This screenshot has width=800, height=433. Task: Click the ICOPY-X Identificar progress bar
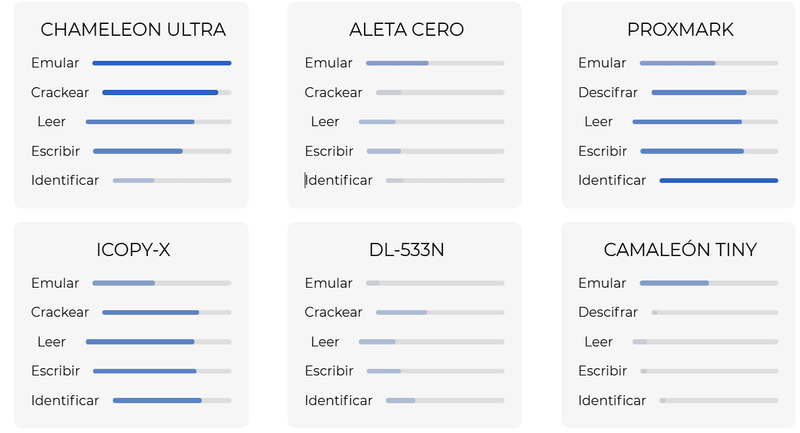click(x=172, y=401)
